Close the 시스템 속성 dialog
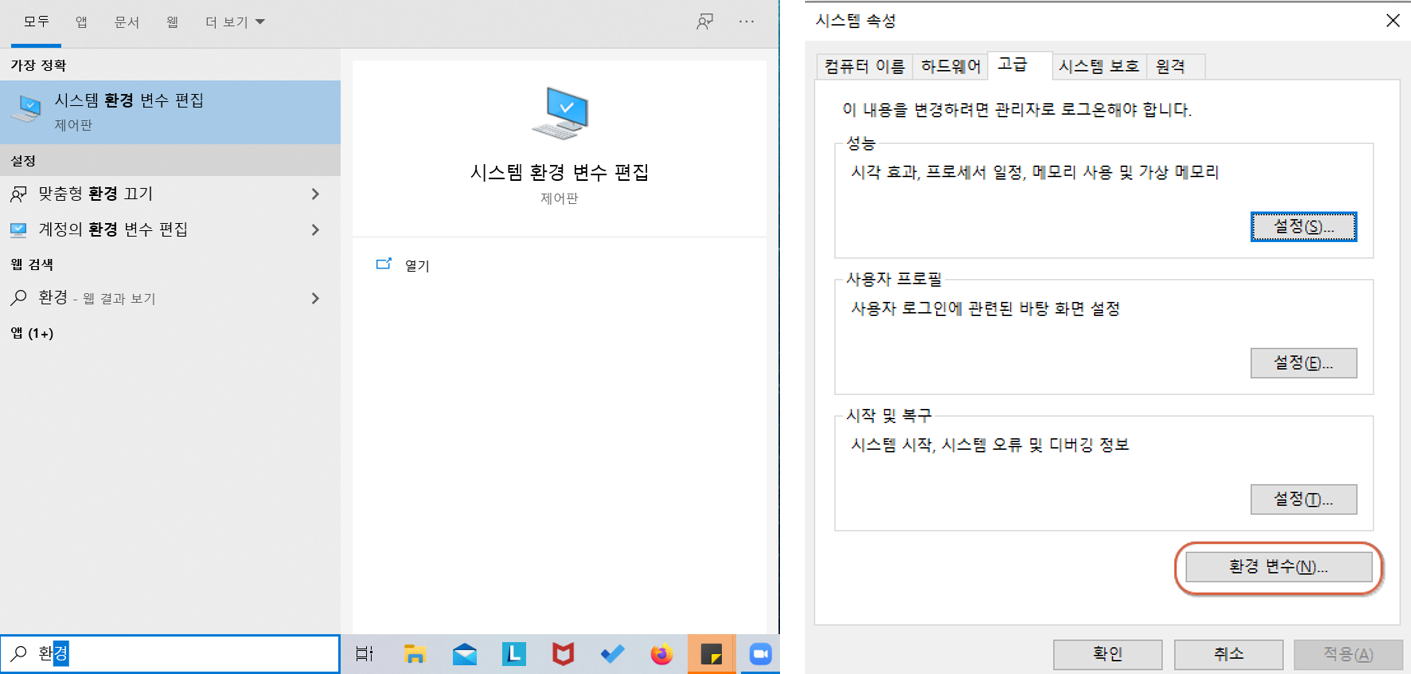Screen dimensions: 1411x674 click(1392, 21)
